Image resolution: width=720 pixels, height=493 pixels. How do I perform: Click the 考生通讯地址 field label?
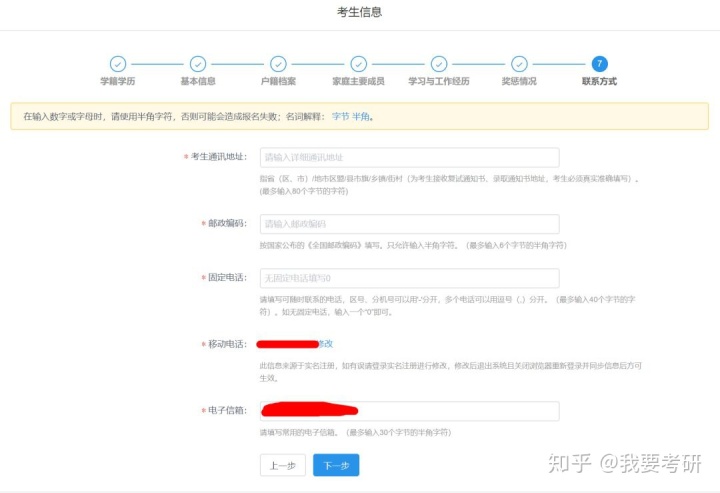219,157
